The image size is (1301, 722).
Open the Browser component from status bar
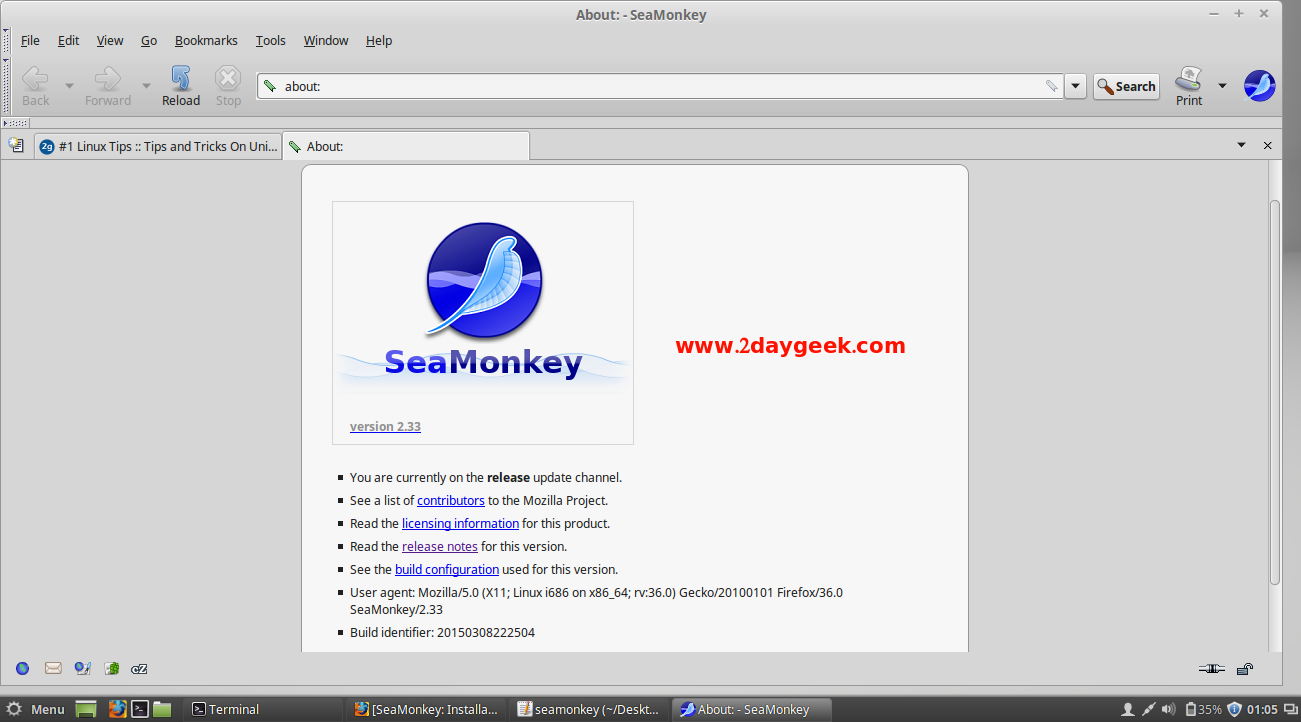pos(22,668)
